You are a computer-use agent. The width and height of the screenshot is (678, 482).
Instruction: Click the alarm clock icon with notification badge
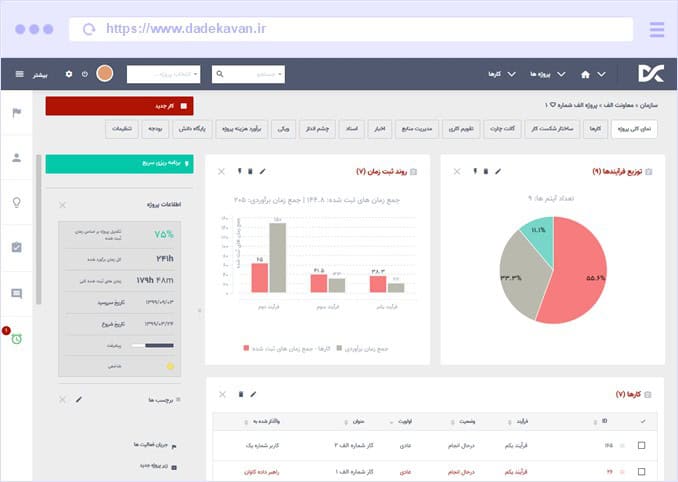16,338
